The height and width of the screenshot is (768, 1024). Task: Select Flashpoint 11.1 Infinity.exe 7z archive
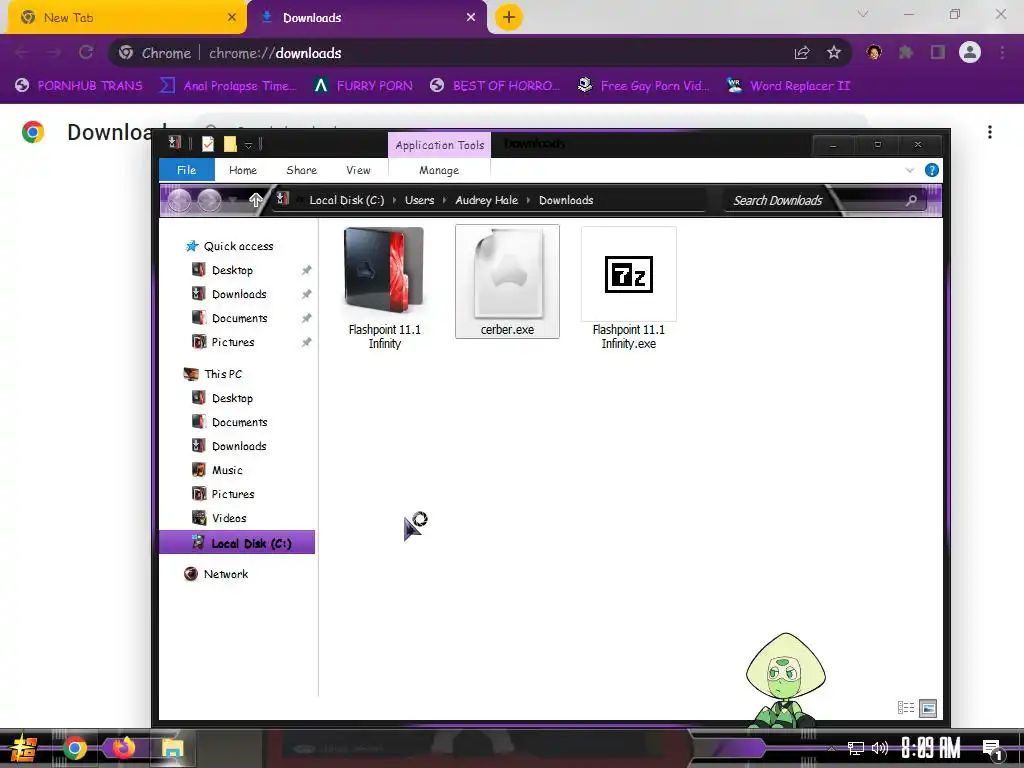tap(628, 287)
